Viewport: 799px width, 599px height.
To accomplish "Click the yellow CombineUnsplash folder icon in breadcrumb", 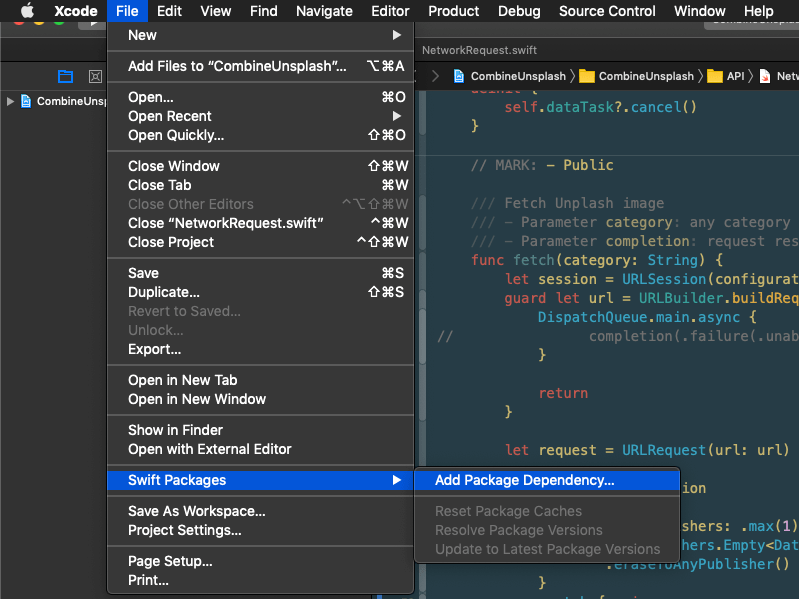I will click(x=587, y=76).
